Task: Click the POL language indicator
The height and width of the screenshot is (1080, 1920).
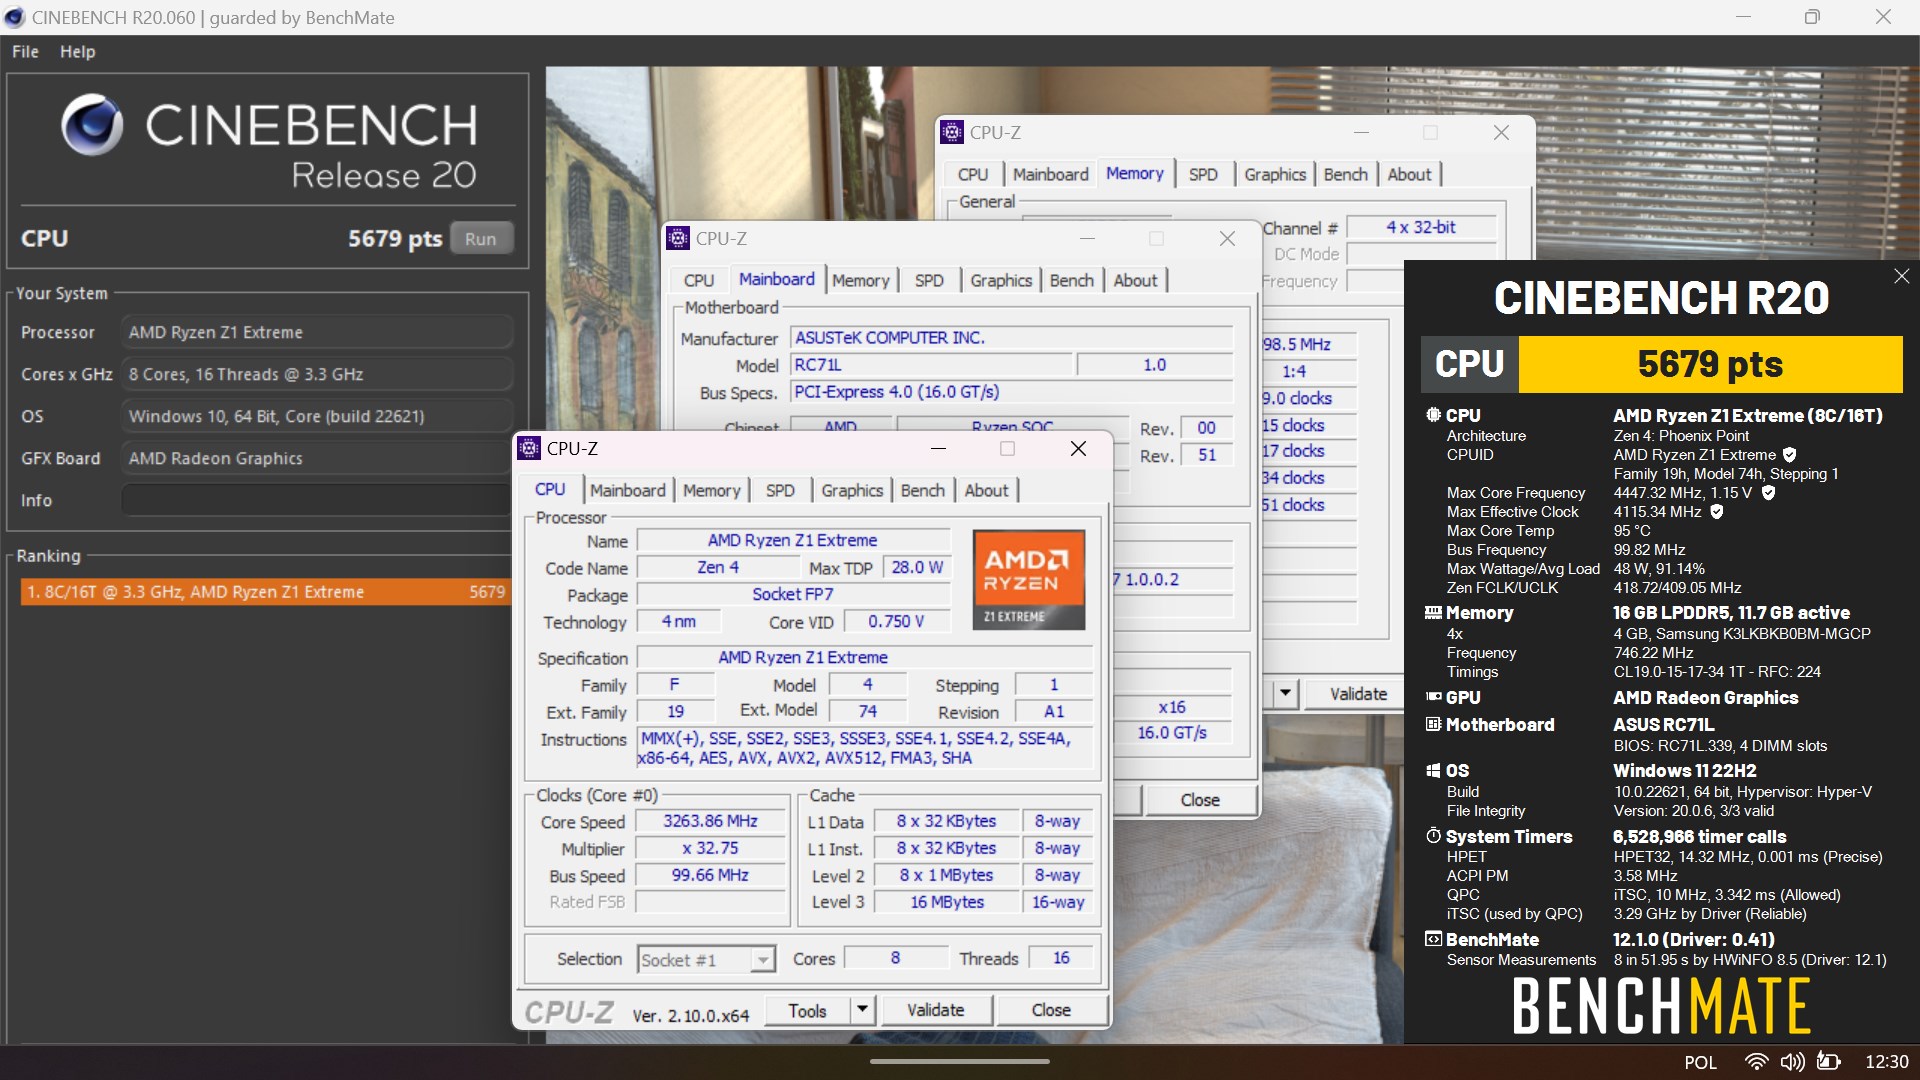Action: [1700, 1062]
